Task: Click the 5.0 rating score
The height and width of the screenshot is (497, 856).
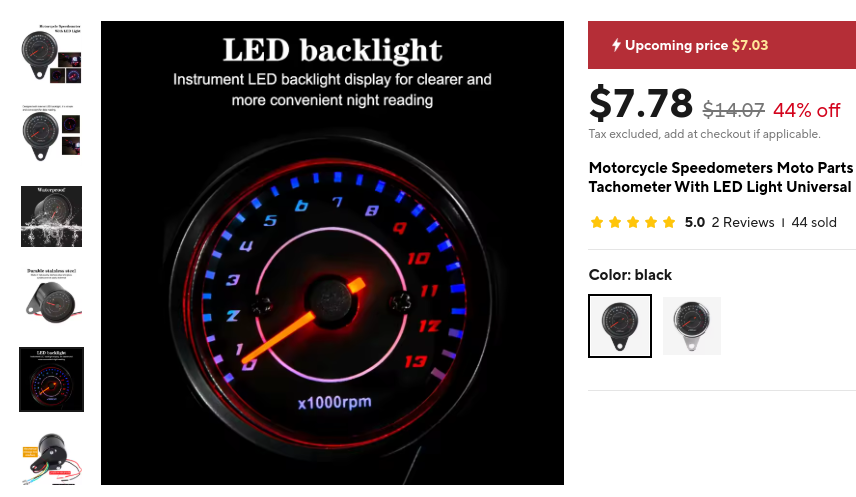Action: point(695,222)
